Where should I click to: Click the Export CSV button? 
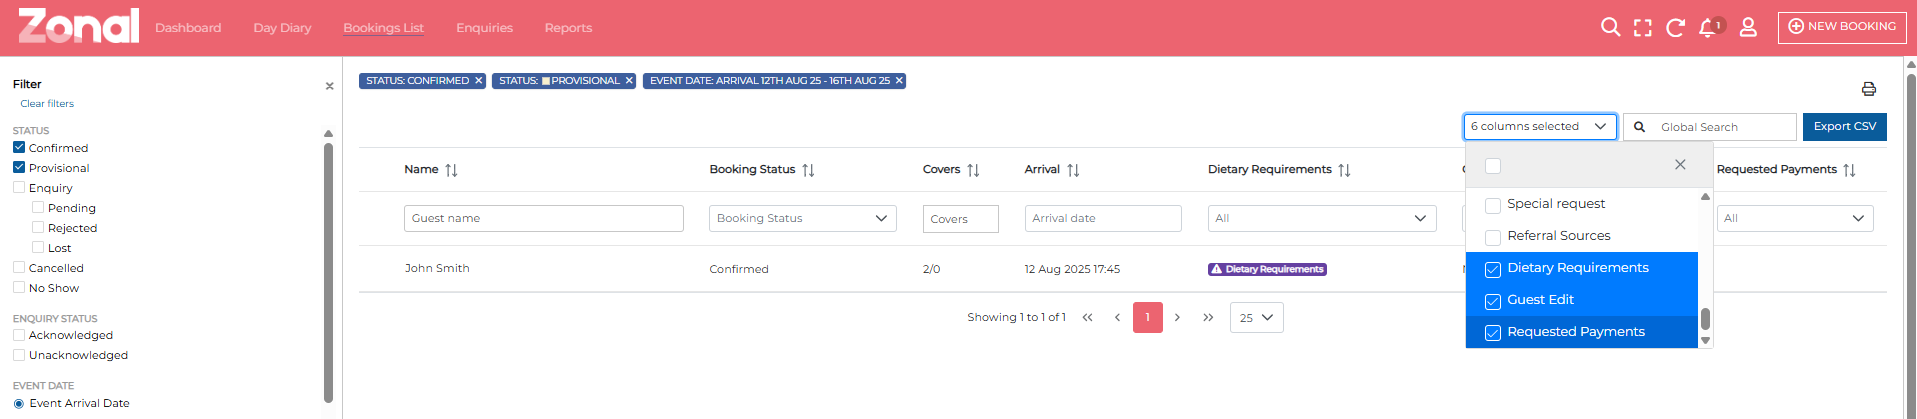(1844, 127)
